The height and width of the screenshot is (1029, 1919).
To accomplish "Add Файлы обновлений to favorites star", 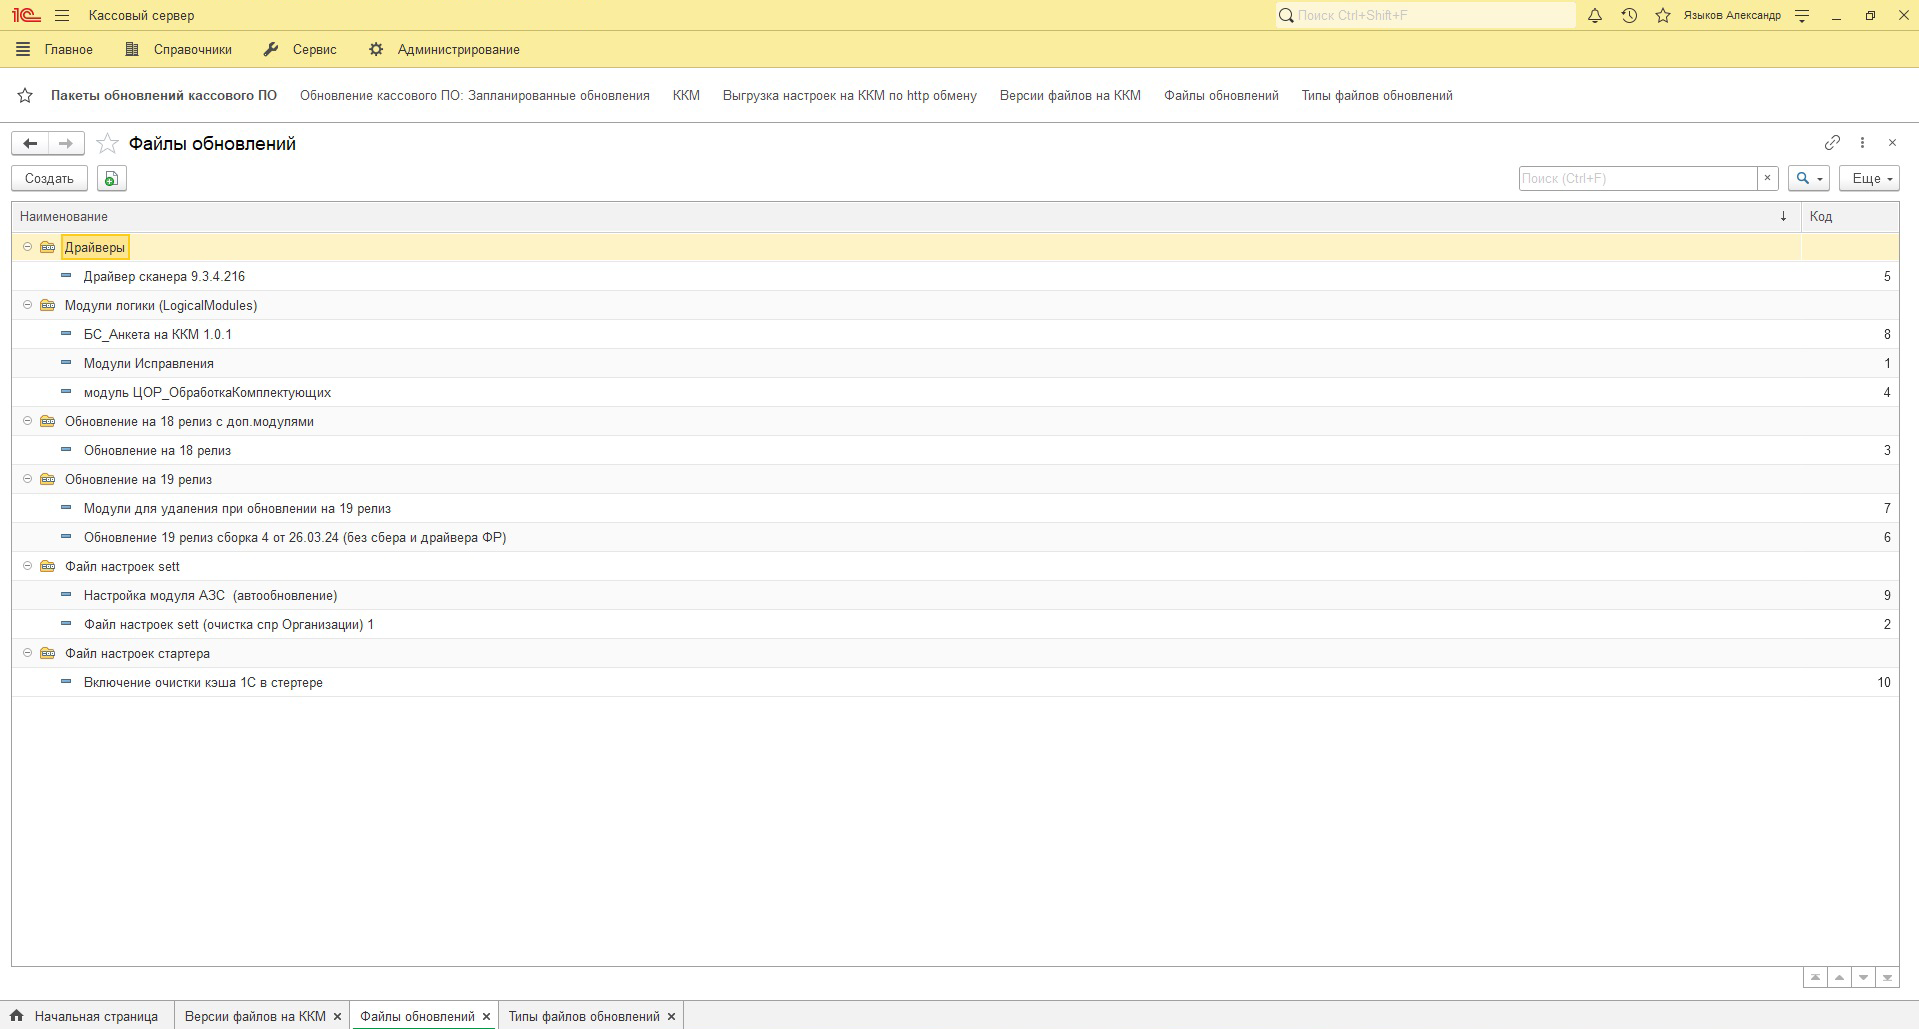I will pyautogui.click(x=107, y=144).
